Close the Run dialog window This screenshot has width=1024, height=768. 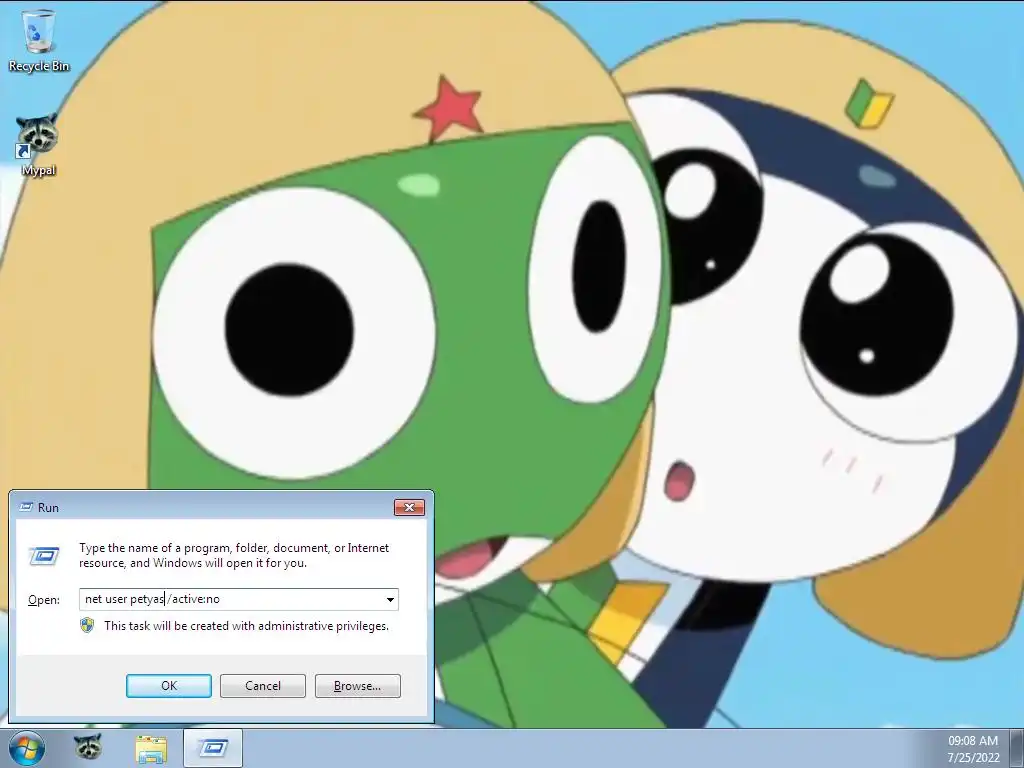tap(409, 507)
